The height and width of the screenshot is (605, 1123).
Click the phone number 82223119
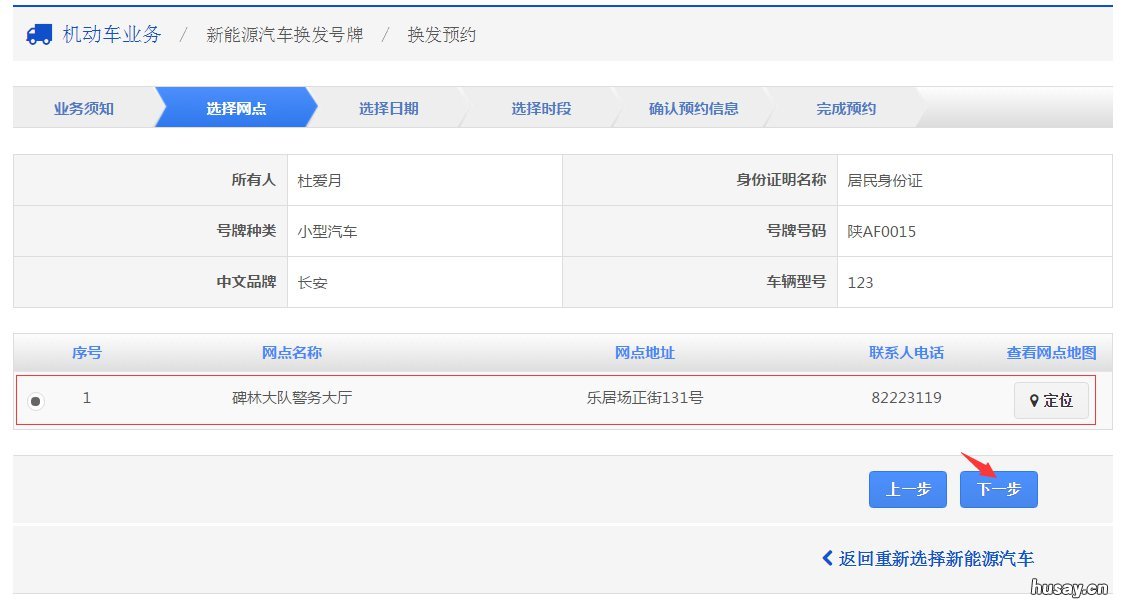pos(908,397)
